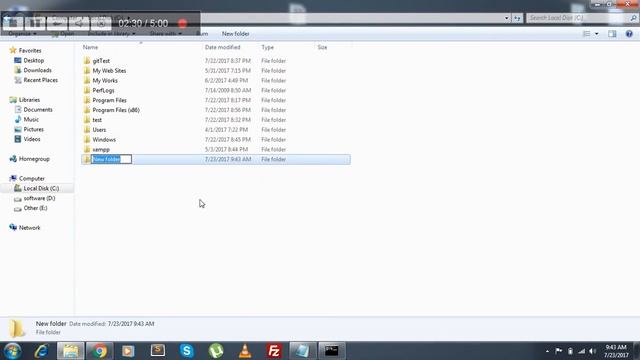
Task: Switch to Windows Explorer taskbar button
Action: tap(71, 351)
